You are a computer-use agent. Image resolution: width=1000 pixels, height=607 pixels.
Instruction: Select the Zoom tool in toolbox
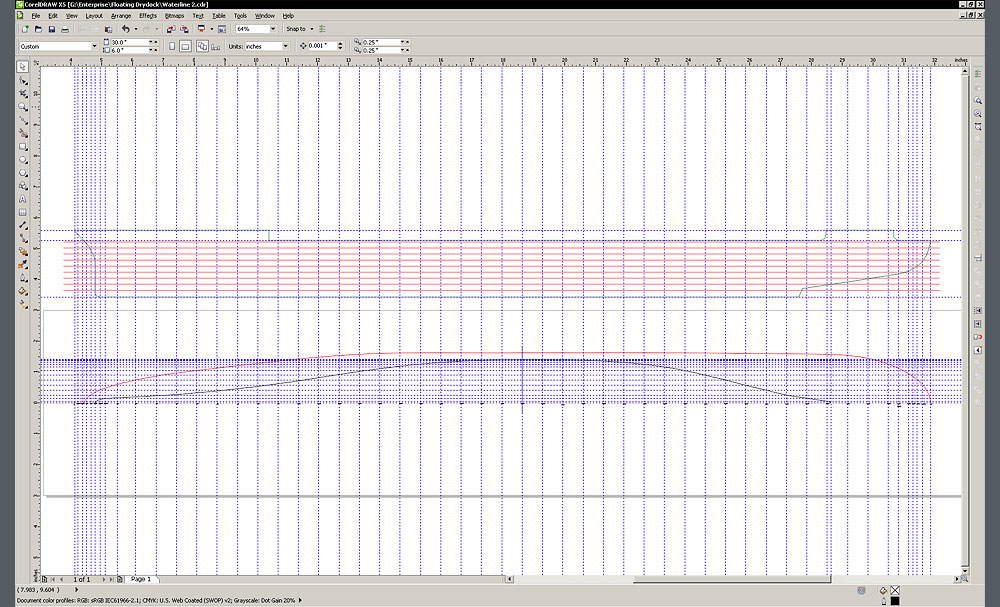click(x=23, y=106)
